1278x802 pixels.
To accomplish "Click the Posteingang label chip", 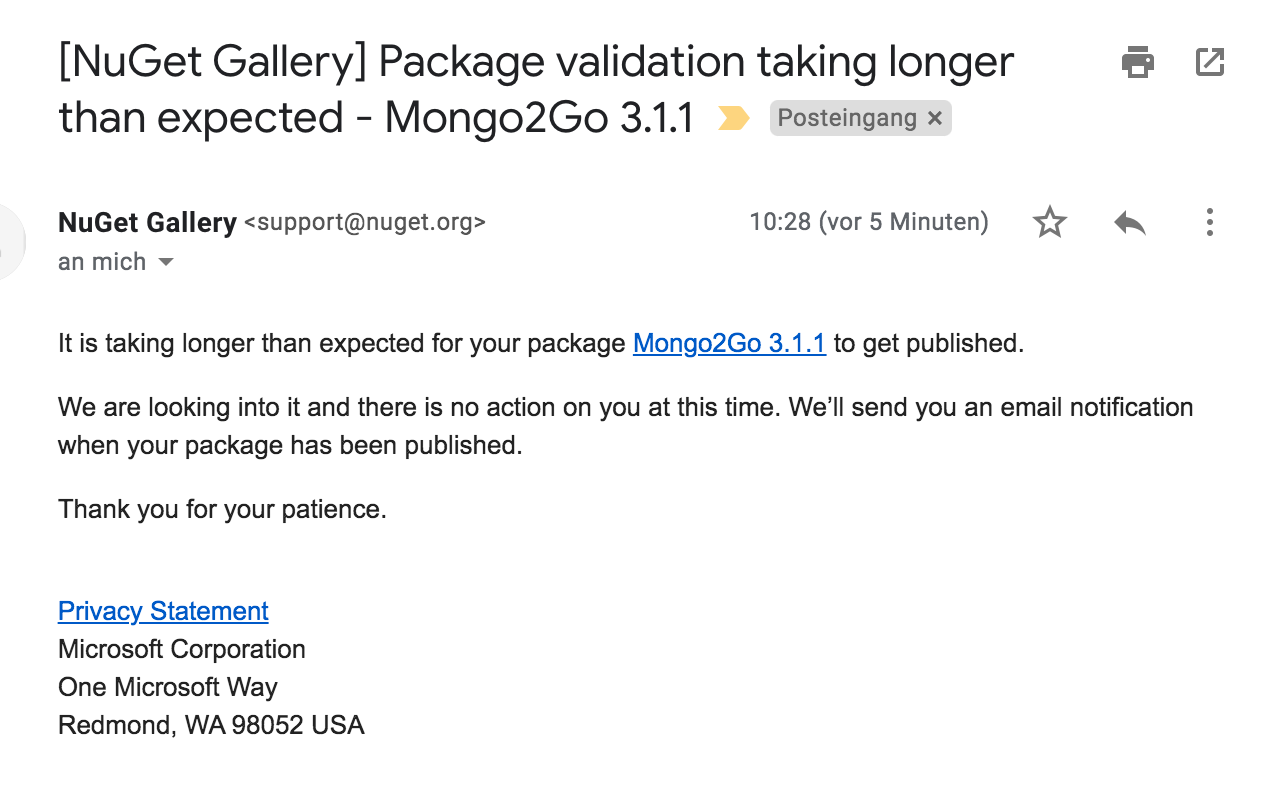I will tap(847, 118).
